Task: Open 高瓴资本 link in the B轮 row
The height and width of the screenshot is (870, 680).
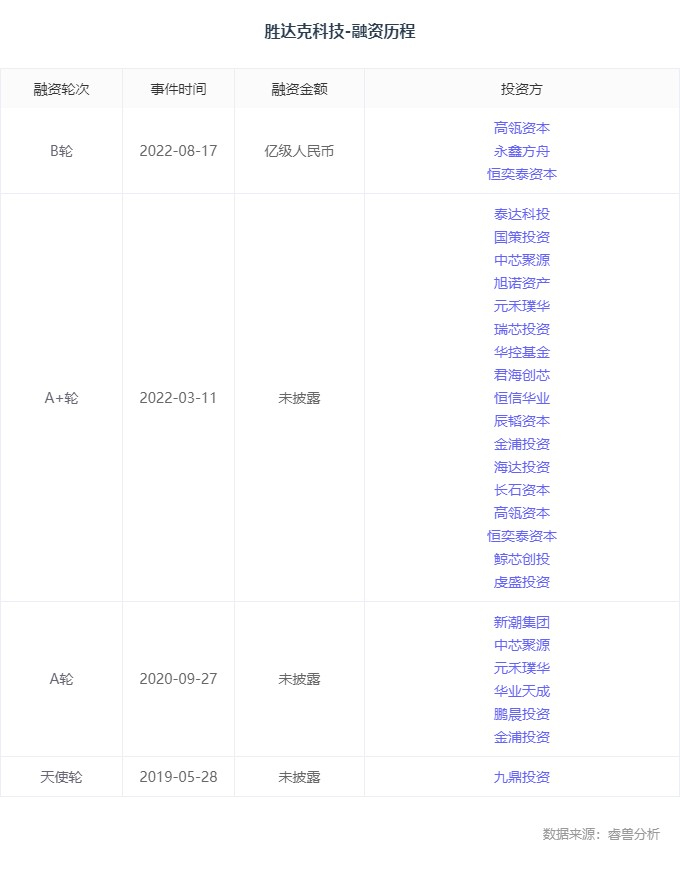Action: click(x=521, y=128)
